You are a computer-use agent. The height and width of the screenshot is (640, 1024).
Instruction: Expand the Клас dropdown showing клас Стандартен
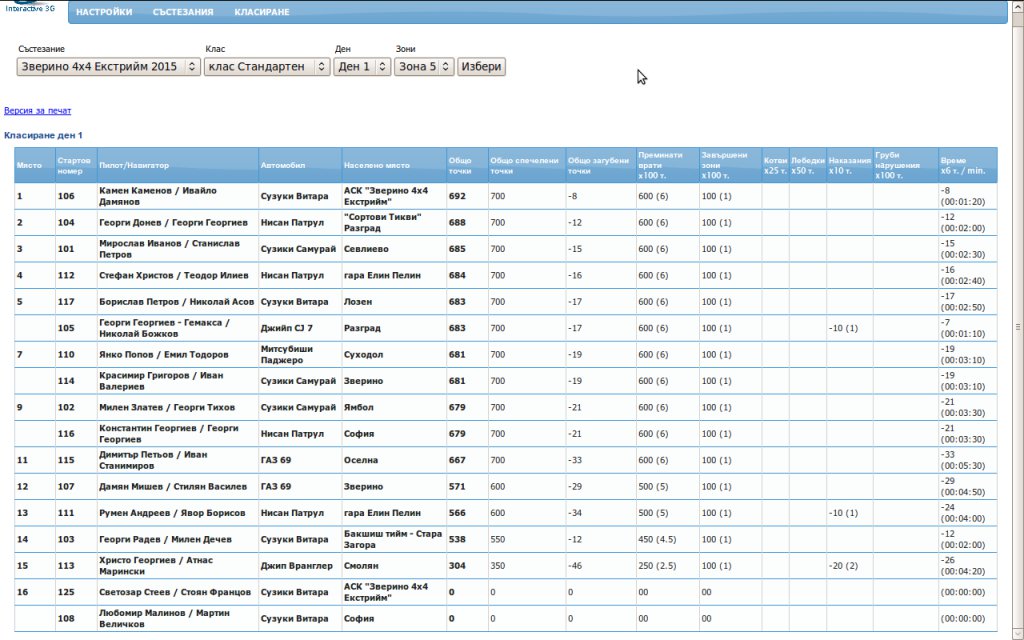tap(267, 67)
